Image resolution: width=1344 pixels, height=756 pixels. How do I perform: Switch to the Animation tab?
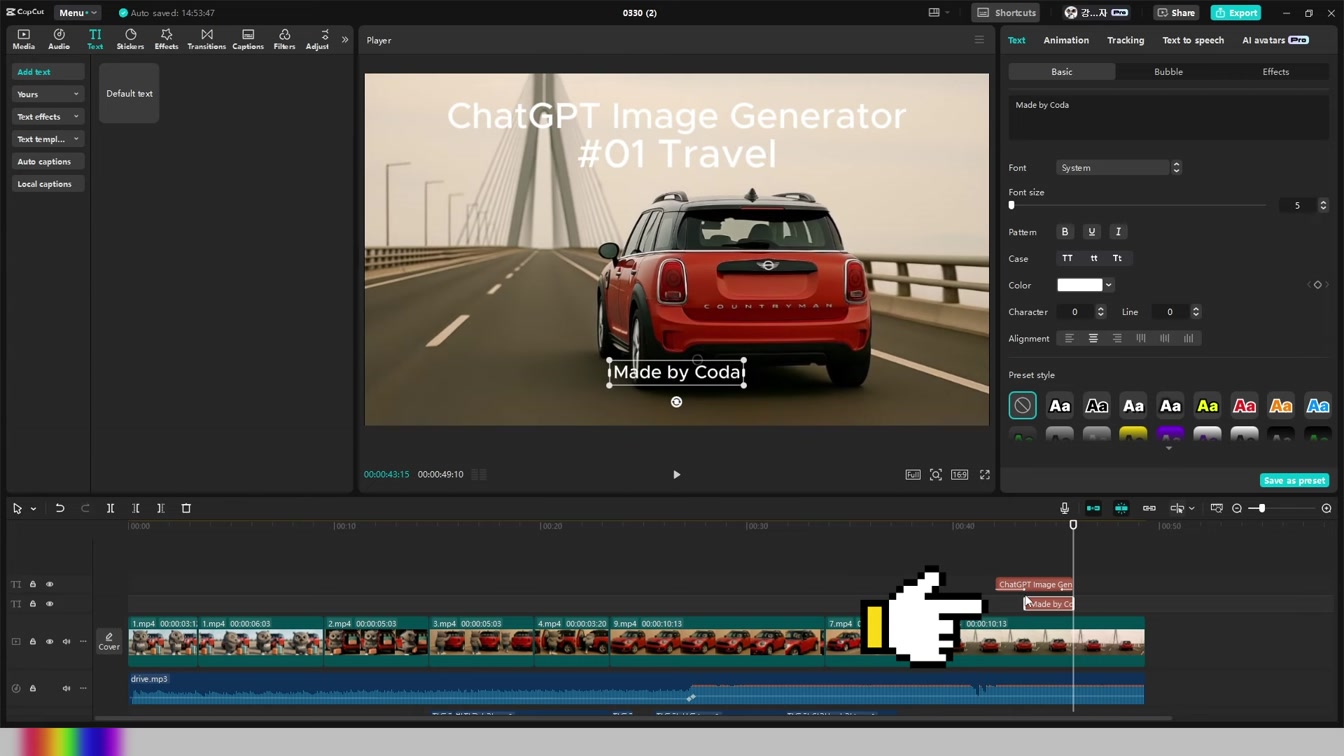[1066, 40]
